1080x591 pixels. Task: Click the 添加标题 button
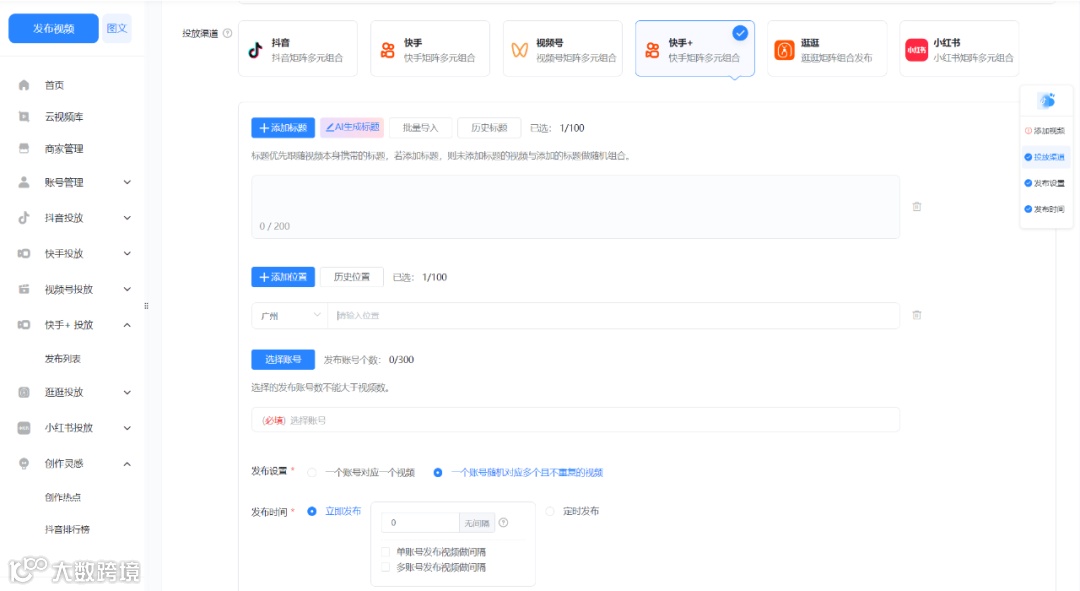coord(281,127)
